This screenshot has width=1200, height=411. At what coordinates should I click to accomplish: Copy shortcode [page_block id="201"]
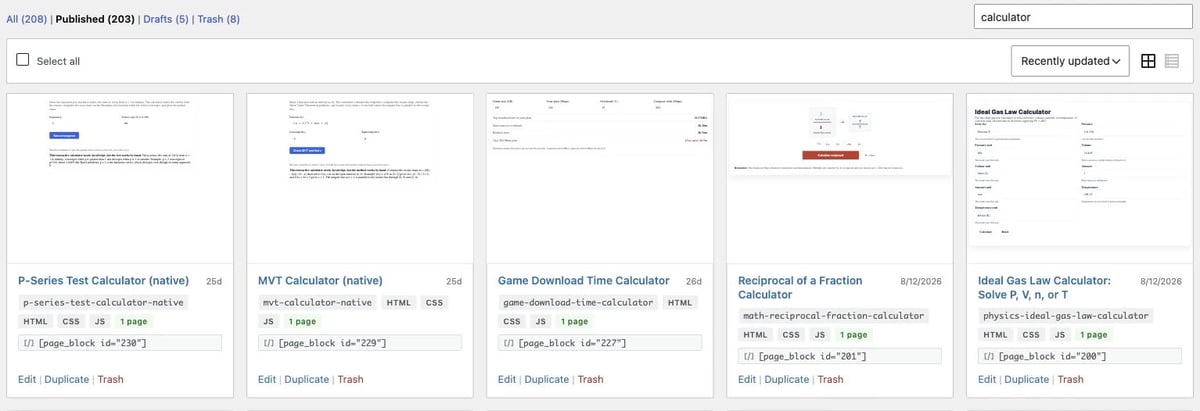pyautogui.click(x=840, y=356)
